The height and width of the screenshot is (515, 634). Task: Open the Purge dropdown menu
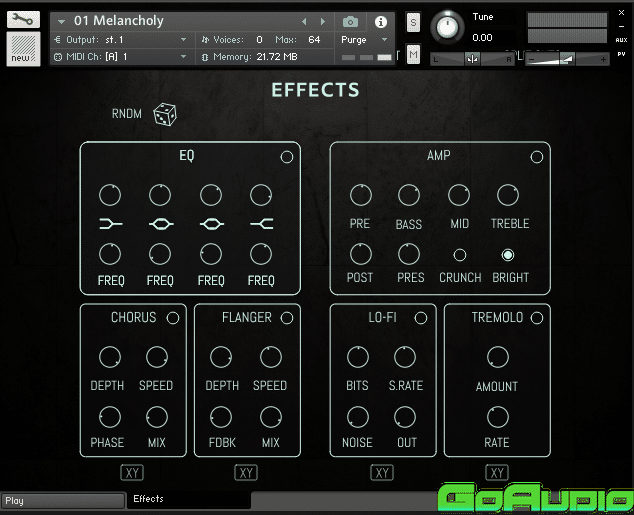pyautogui.click(x=365, y=40)
